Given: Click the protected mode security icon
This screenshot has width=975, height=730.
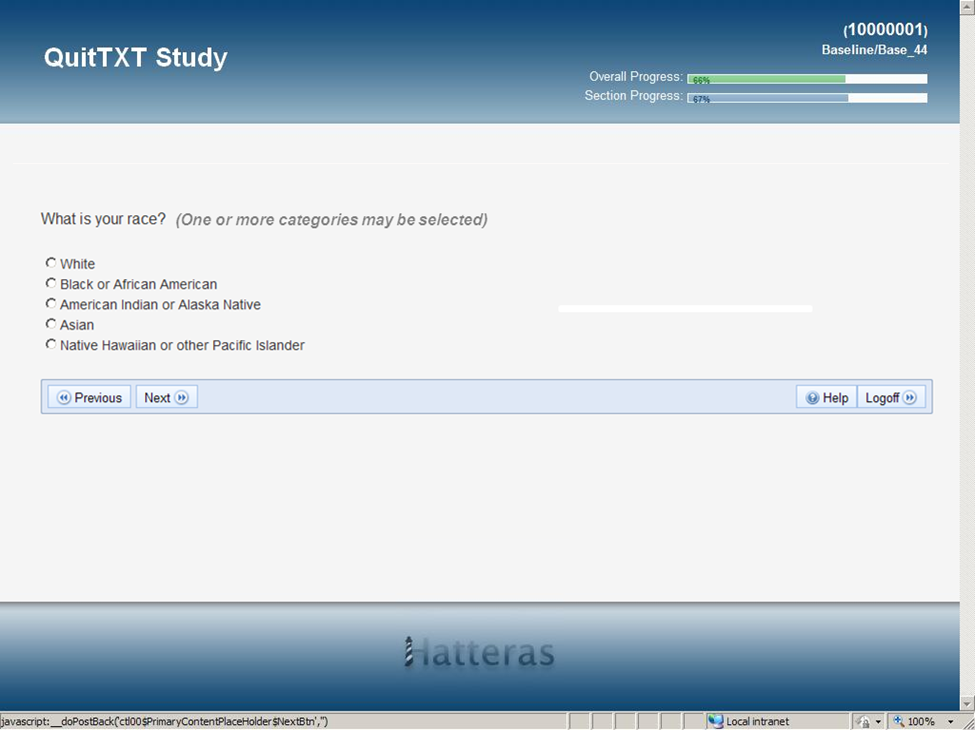Looking at the screenshot, I should pos(864,722).
